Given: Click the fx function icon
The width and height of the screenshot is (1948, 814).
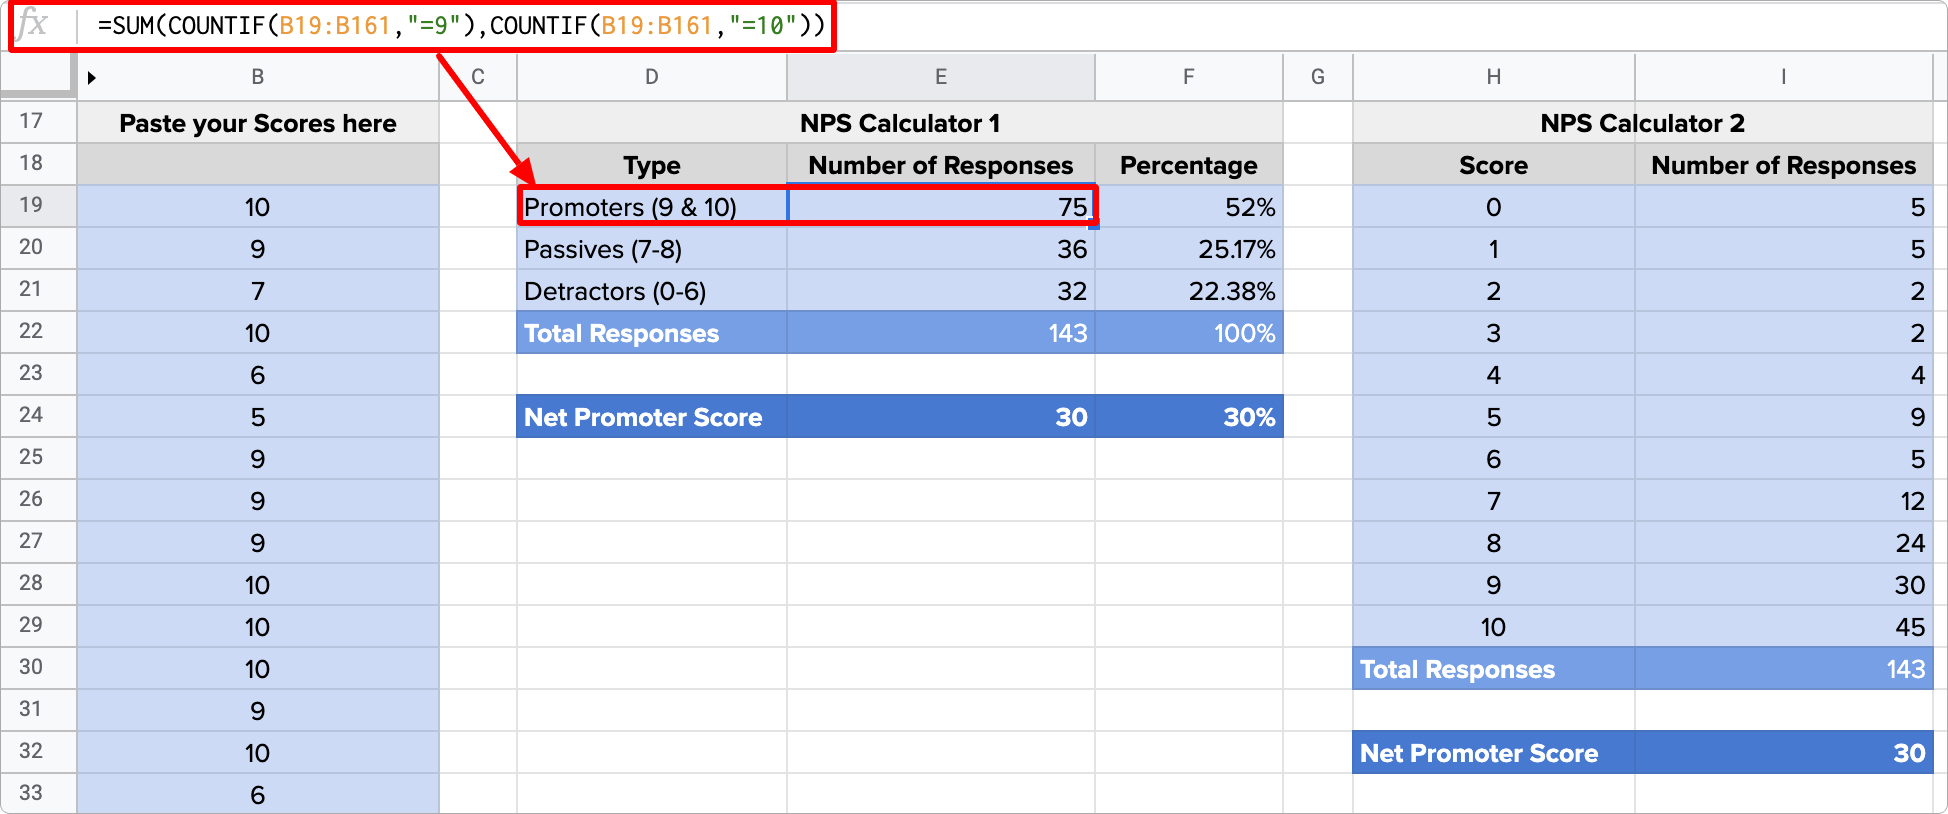Looking at the screenshot, I should point(33,24).
